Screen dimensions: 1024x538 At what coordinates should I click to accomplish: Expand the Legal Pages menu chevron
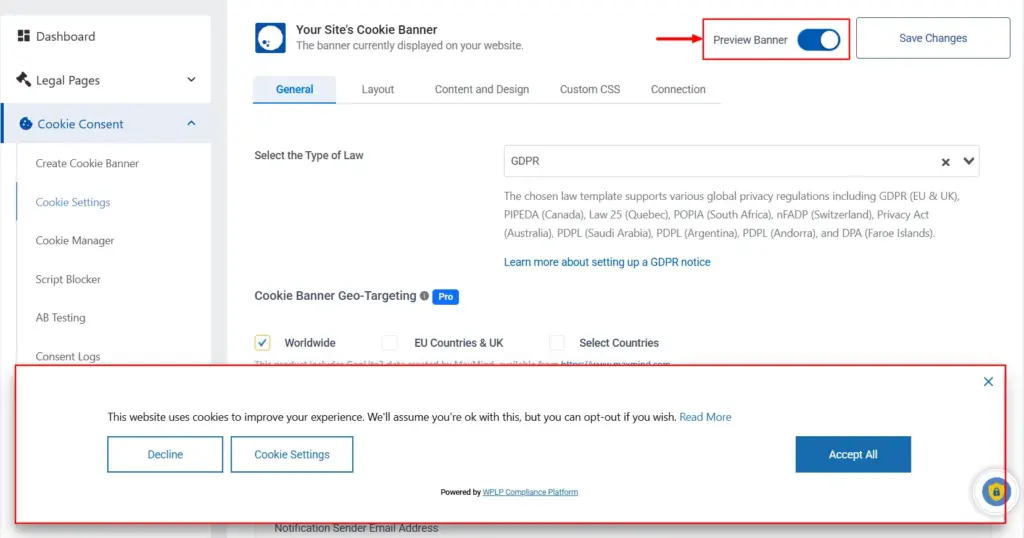click(x=191, y=80)
